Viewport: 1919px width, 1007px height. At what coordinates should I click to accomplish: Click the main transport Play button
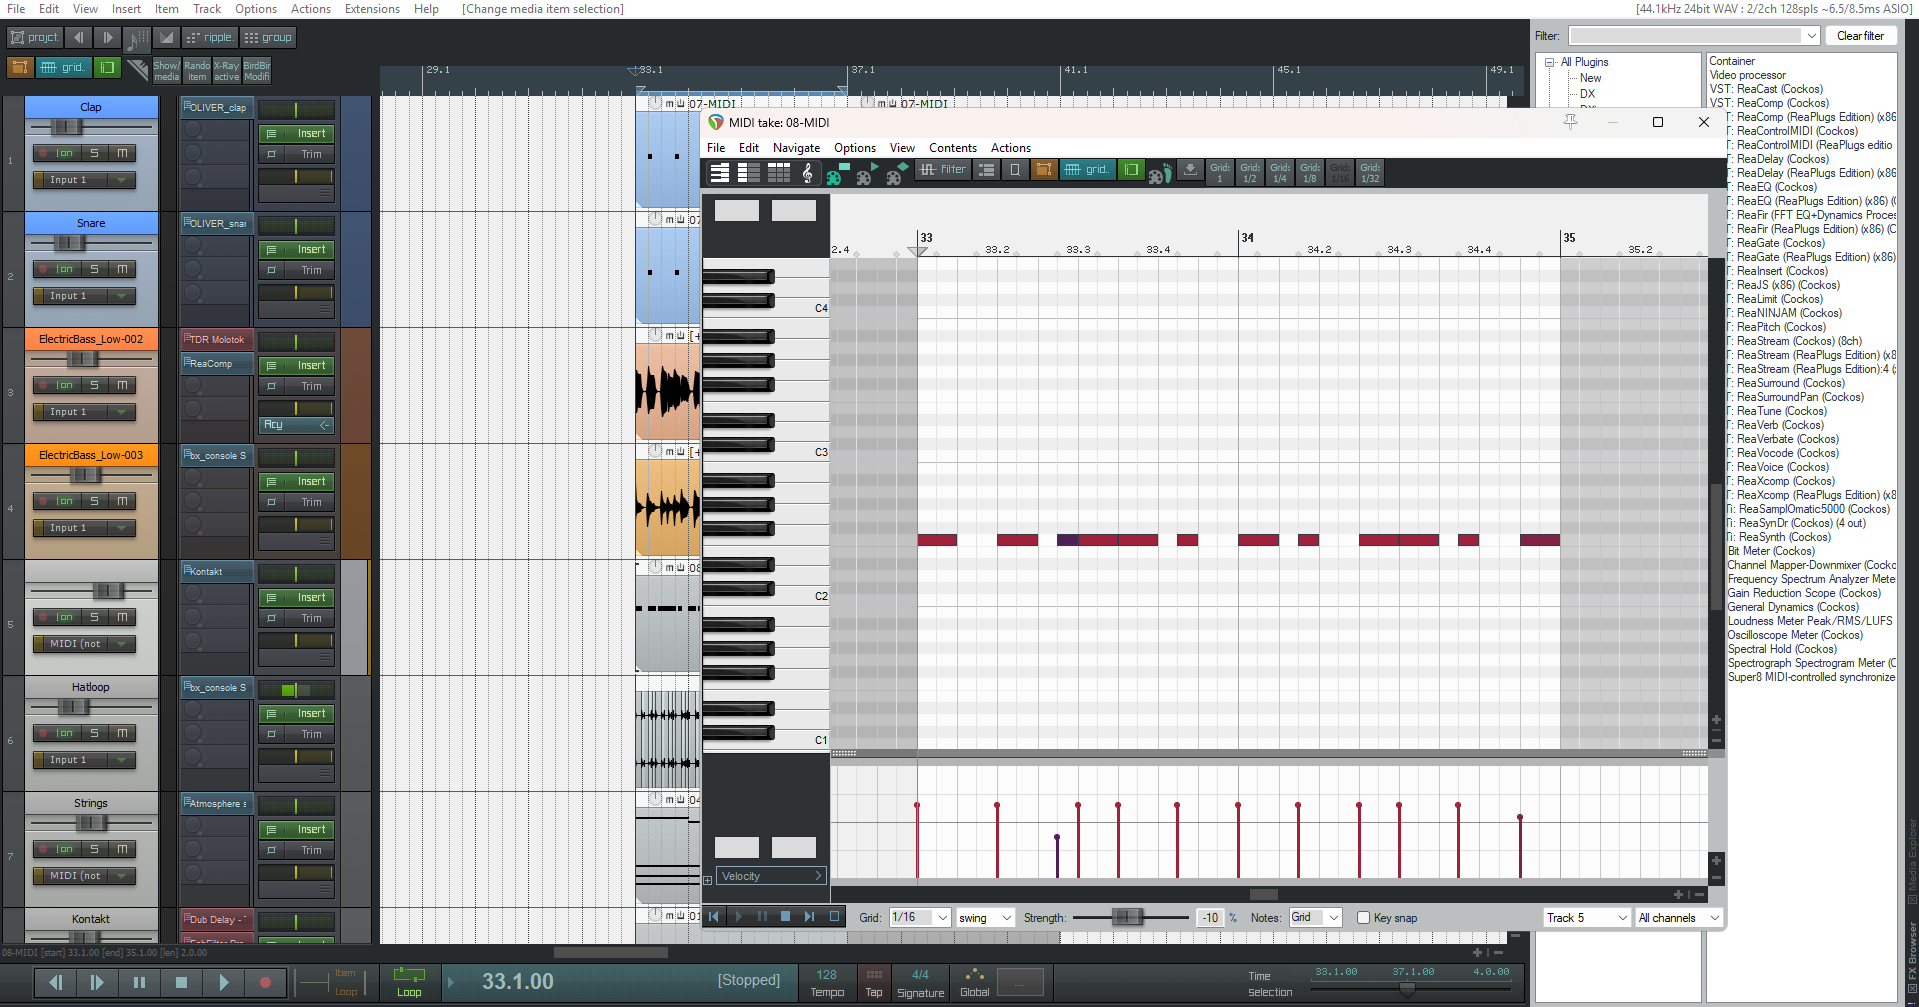(223, 982)
